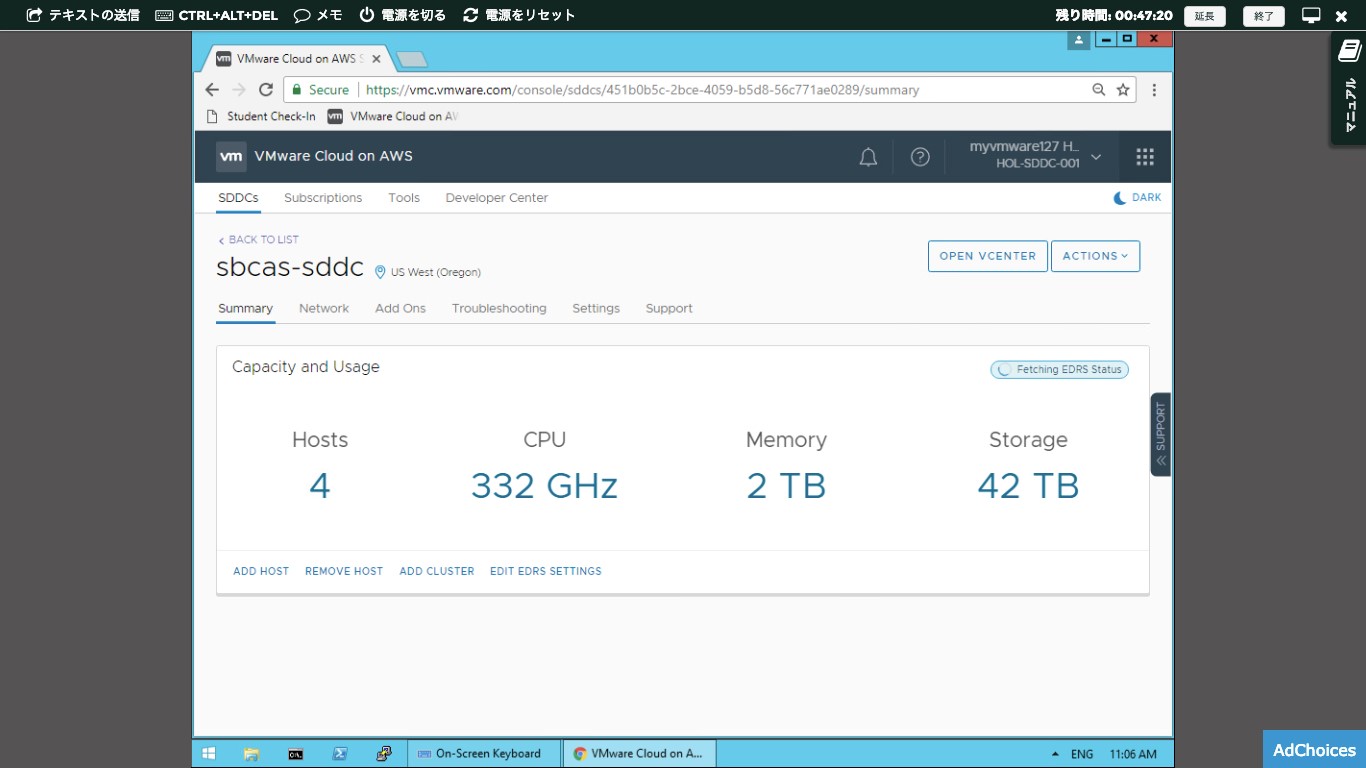Switch to the SDDCs tab

click(239, 198)
